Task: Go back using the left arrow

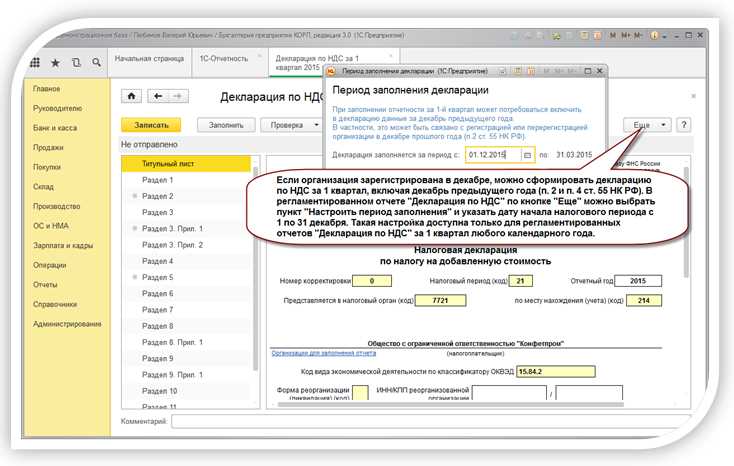Action: [156, 96]
